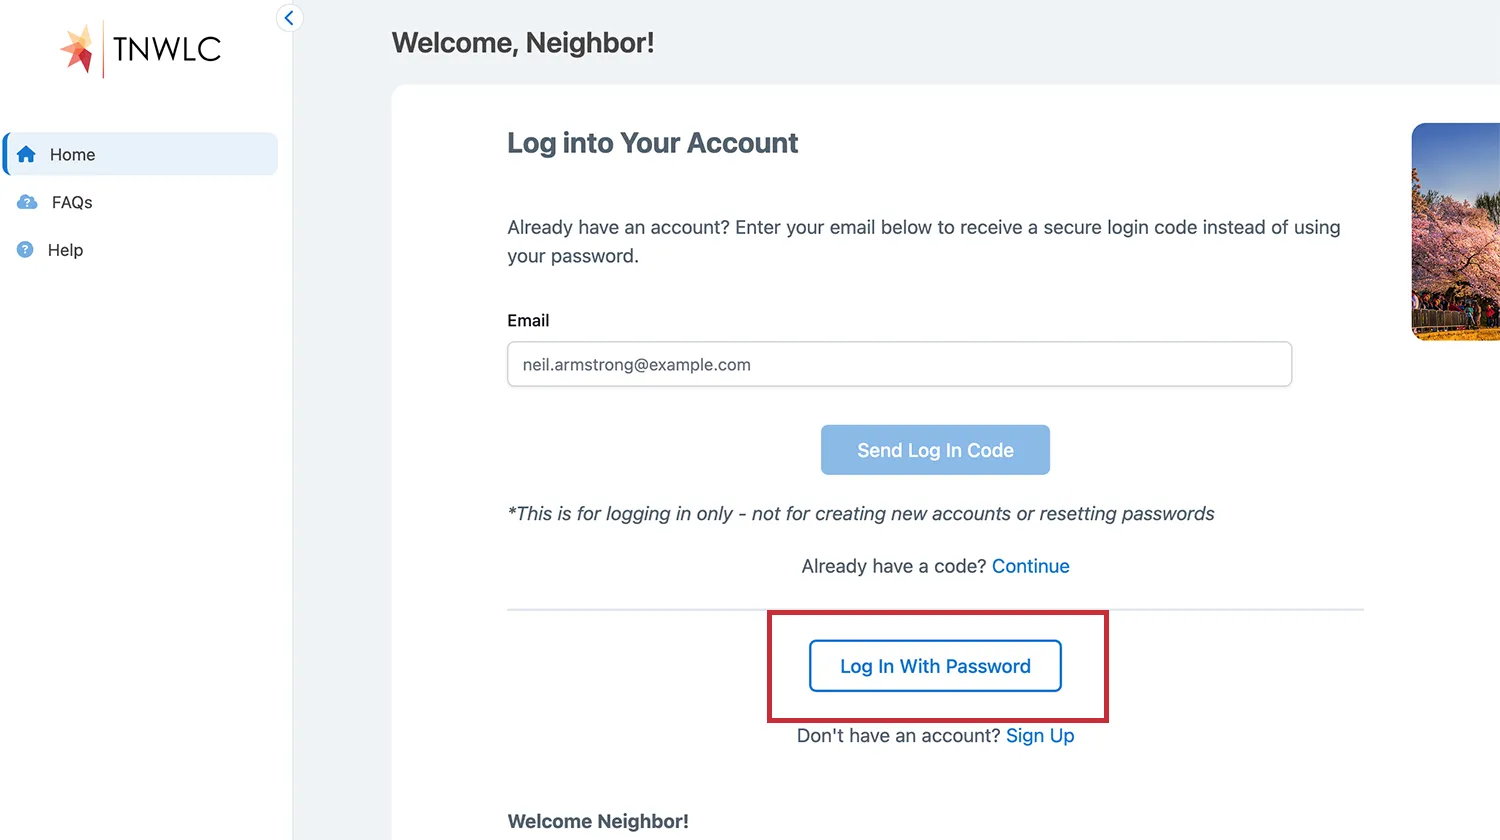Click the cherry blossom photo
This screenshot has width=1500, height=840.
(x=1456, y=232)
